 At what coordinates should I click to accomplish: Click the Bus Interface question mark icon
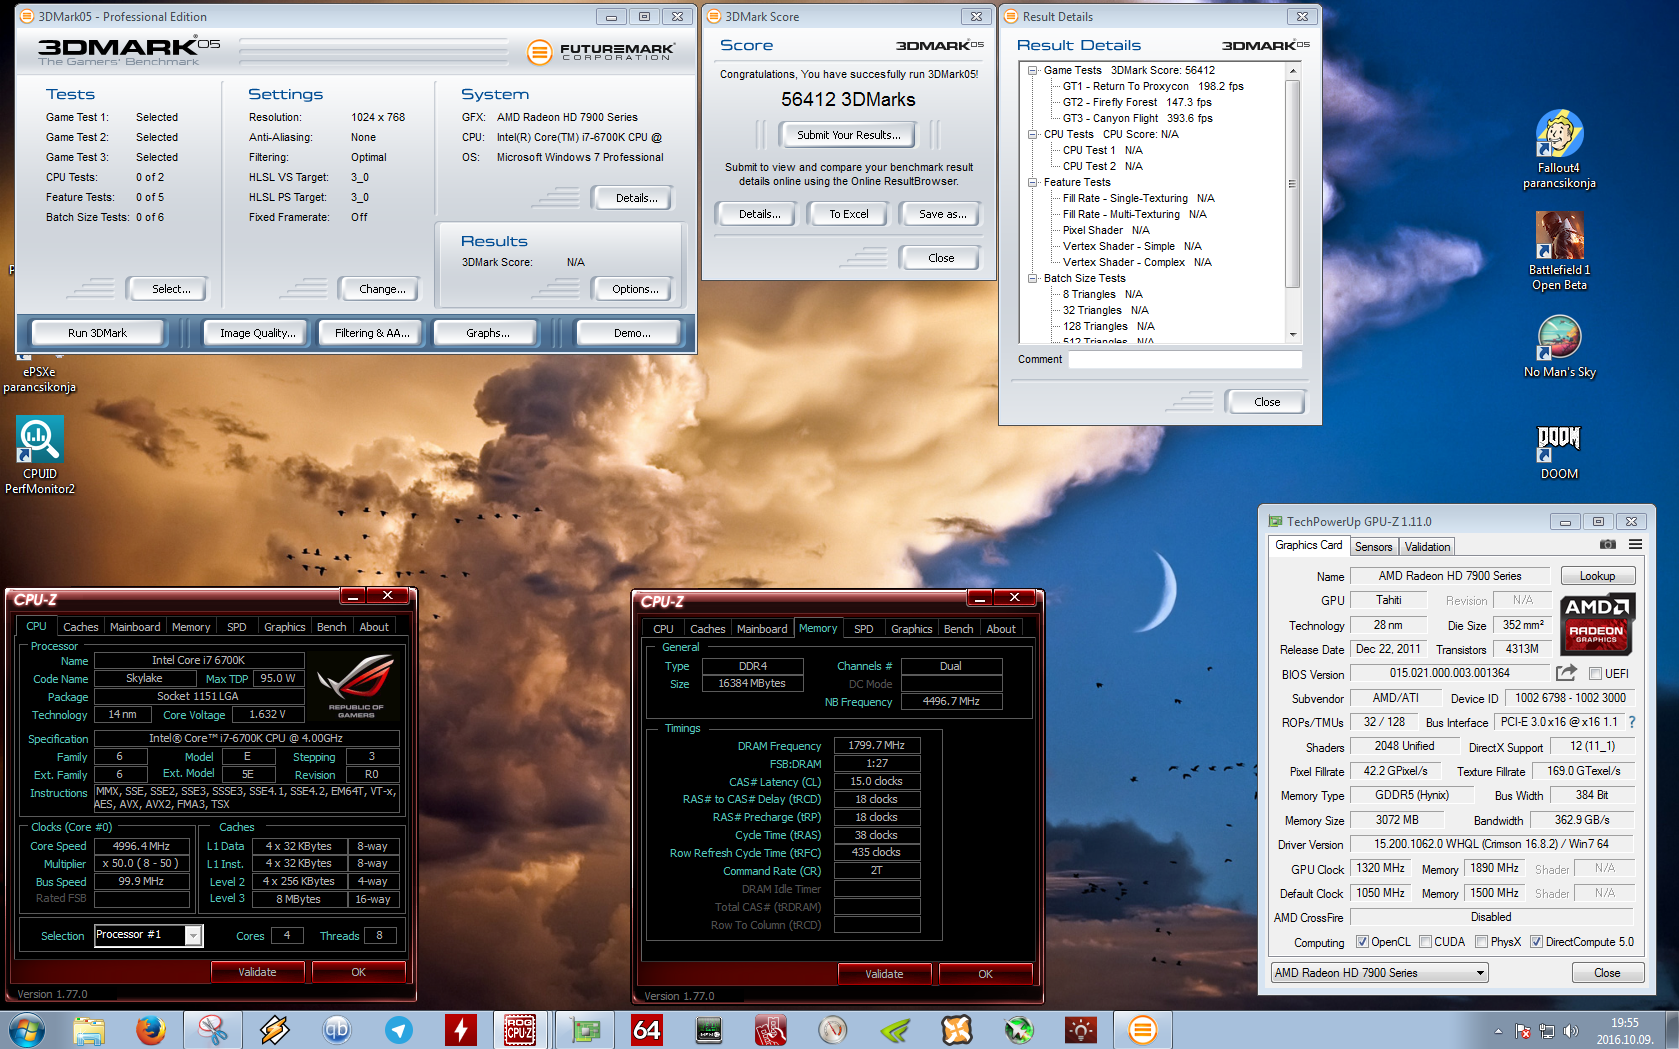pyautogui.click(x=1632, y=722)
